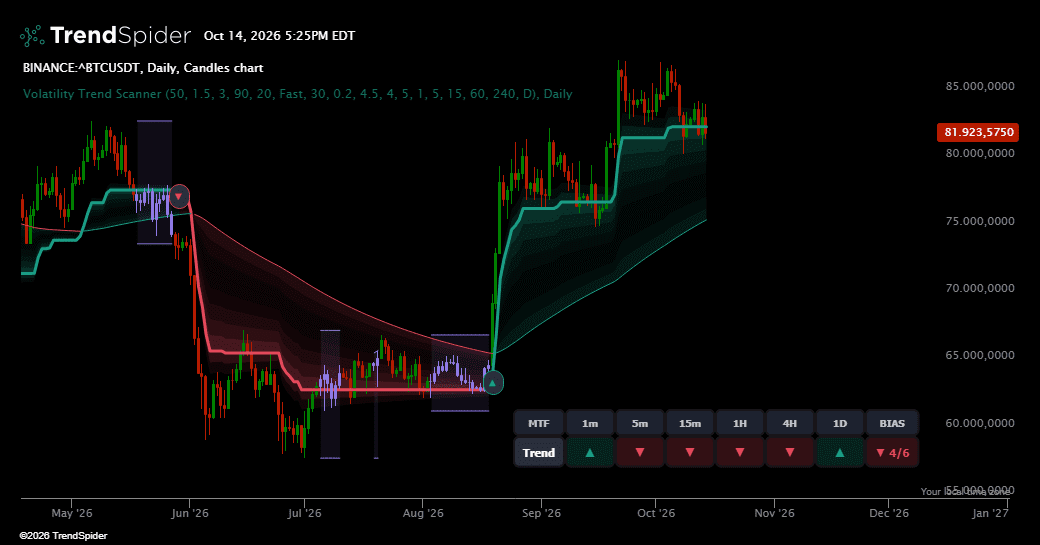Click the 65.000,0000 price axis label
This screenshot has width=1040, height=545.
(980, 355)
